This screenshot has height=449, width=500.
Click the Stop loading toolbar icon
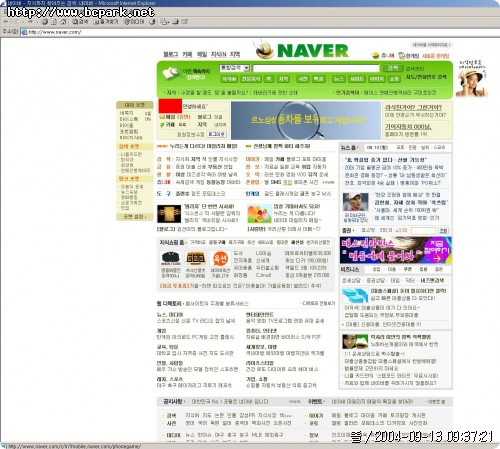coord(45,22)
